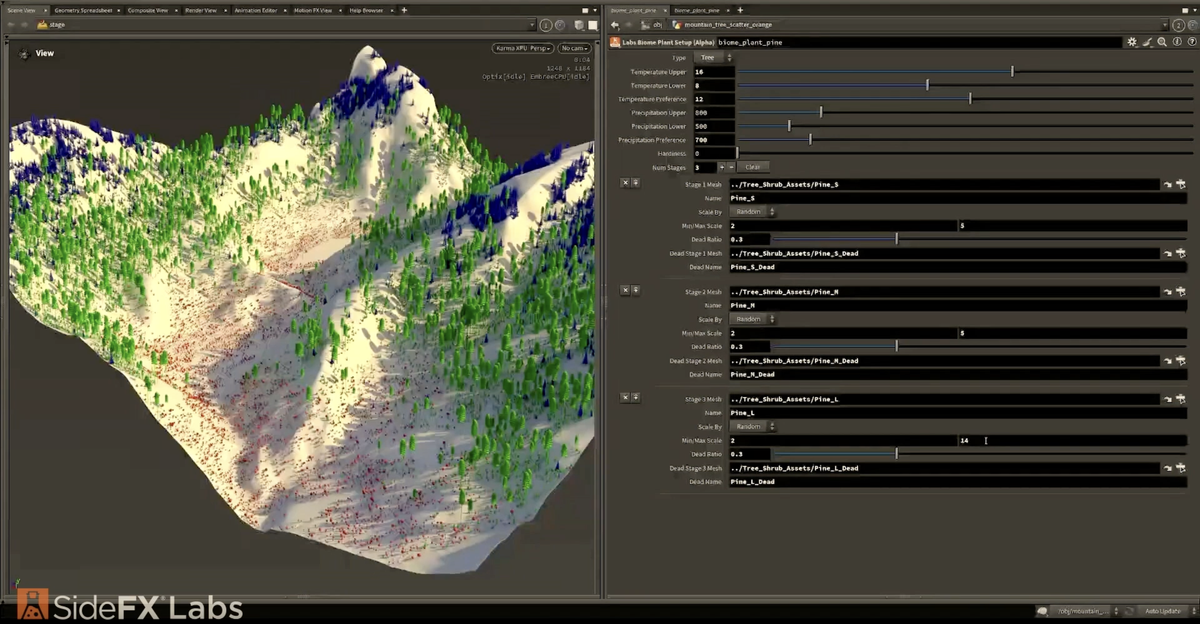Screen dimensions: 1200x624
Task: Click the magnifier search icon in parameter editor
Action: click(1162, 42)
